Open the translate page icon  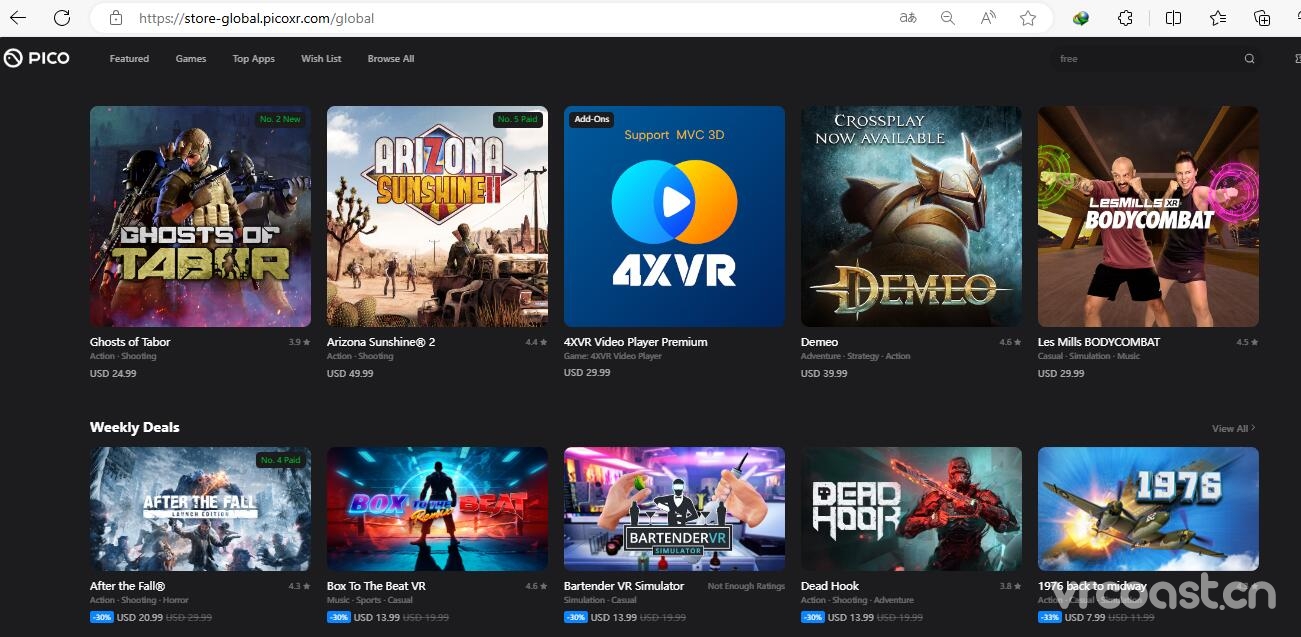point(908,18)
